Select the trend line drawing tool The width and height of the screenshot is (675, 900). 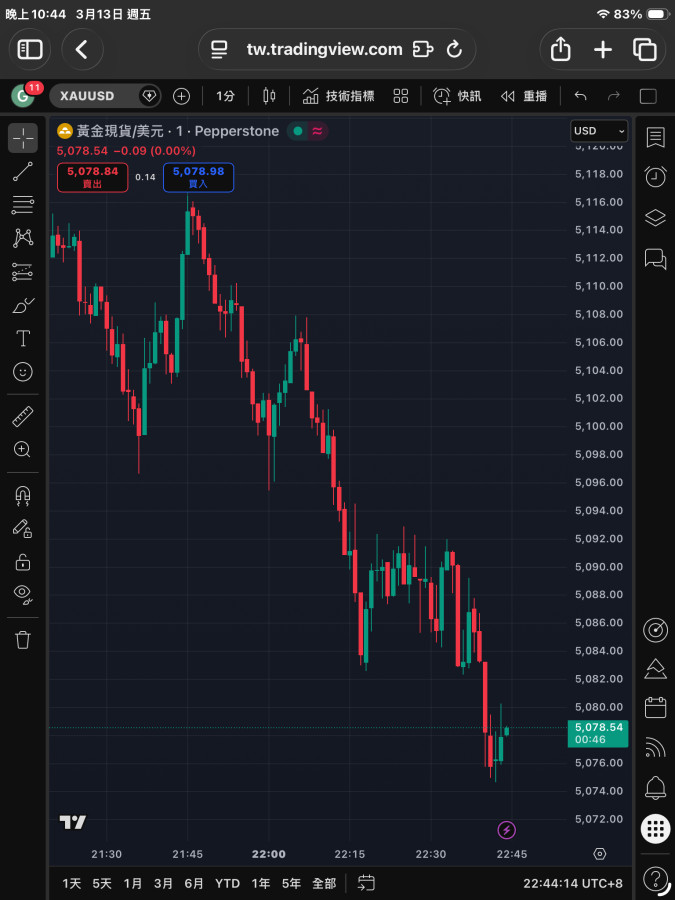point(23,172)
